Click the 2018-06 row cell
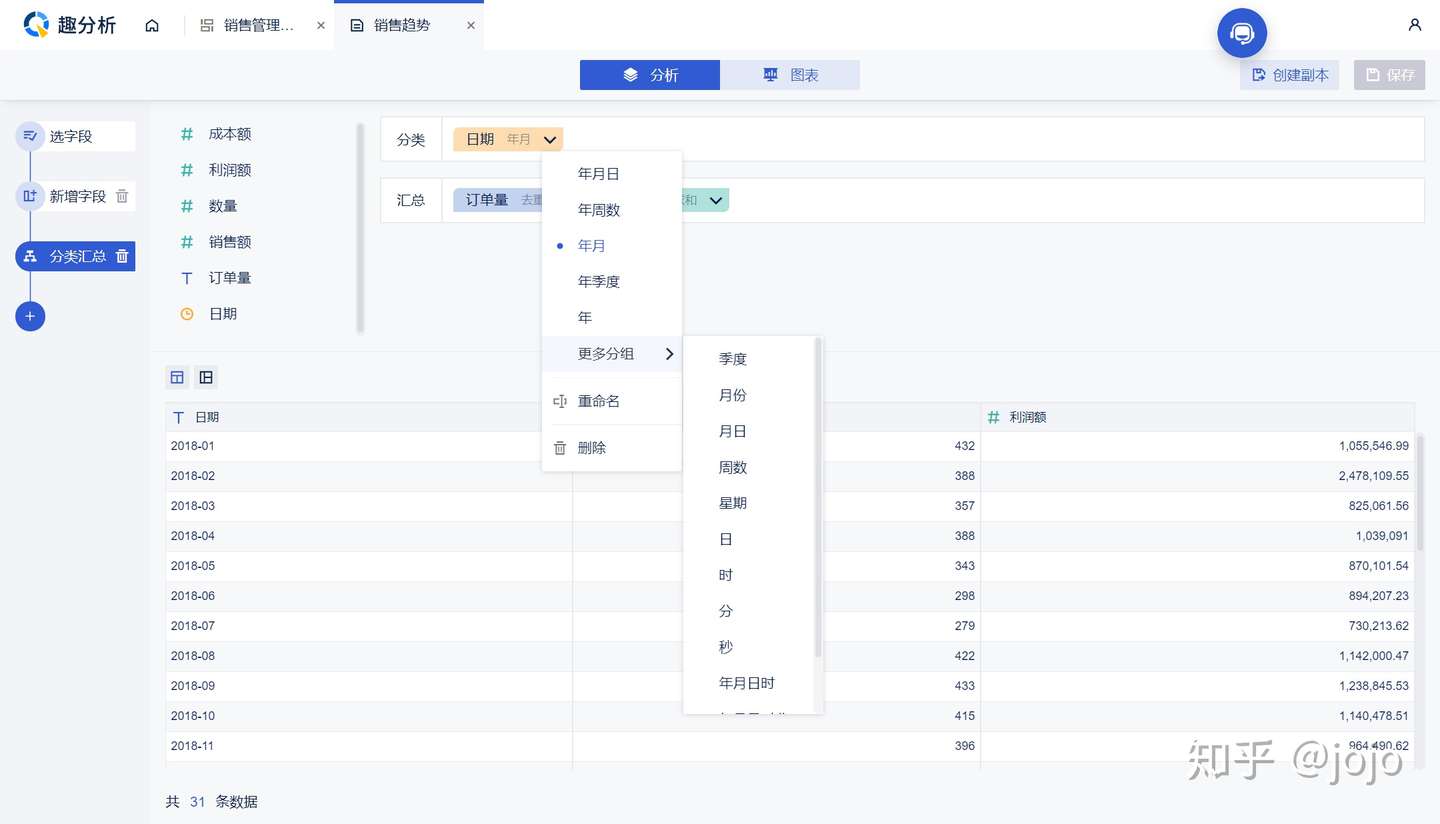Viewport: 1440px width, 824px height. pyautogui.click(x=368, y=596)
